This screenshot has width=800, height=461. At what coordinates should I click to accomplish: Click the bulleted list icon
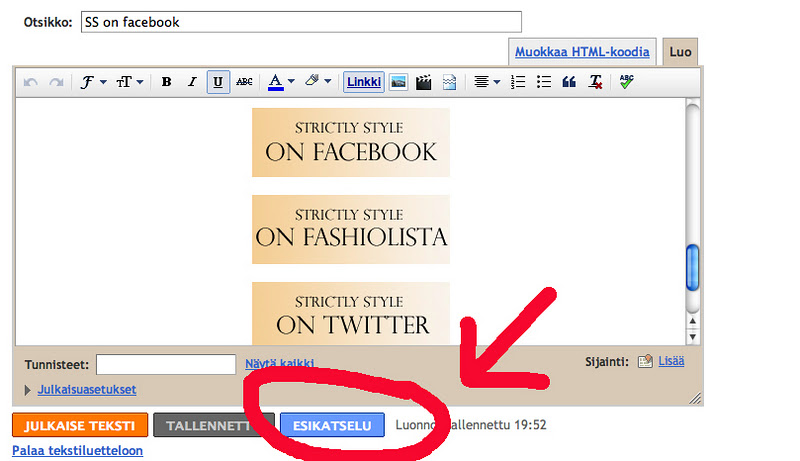(x=544, y=82)
